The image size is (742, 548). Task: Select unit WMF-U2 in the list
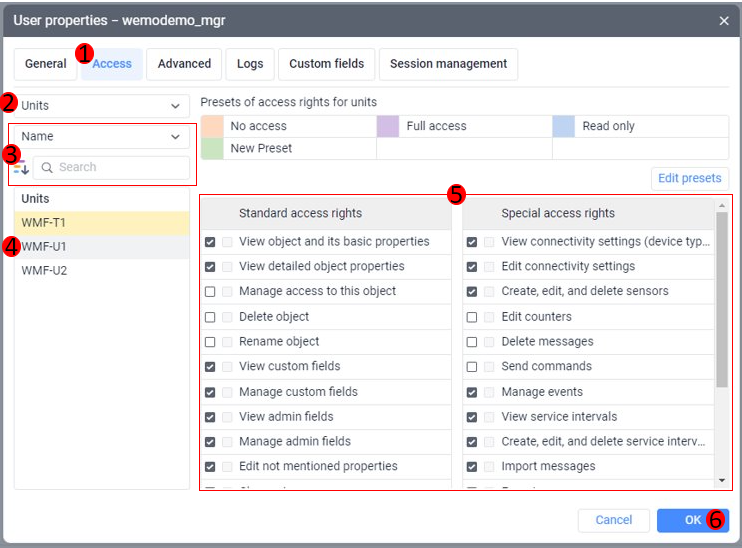102,271
